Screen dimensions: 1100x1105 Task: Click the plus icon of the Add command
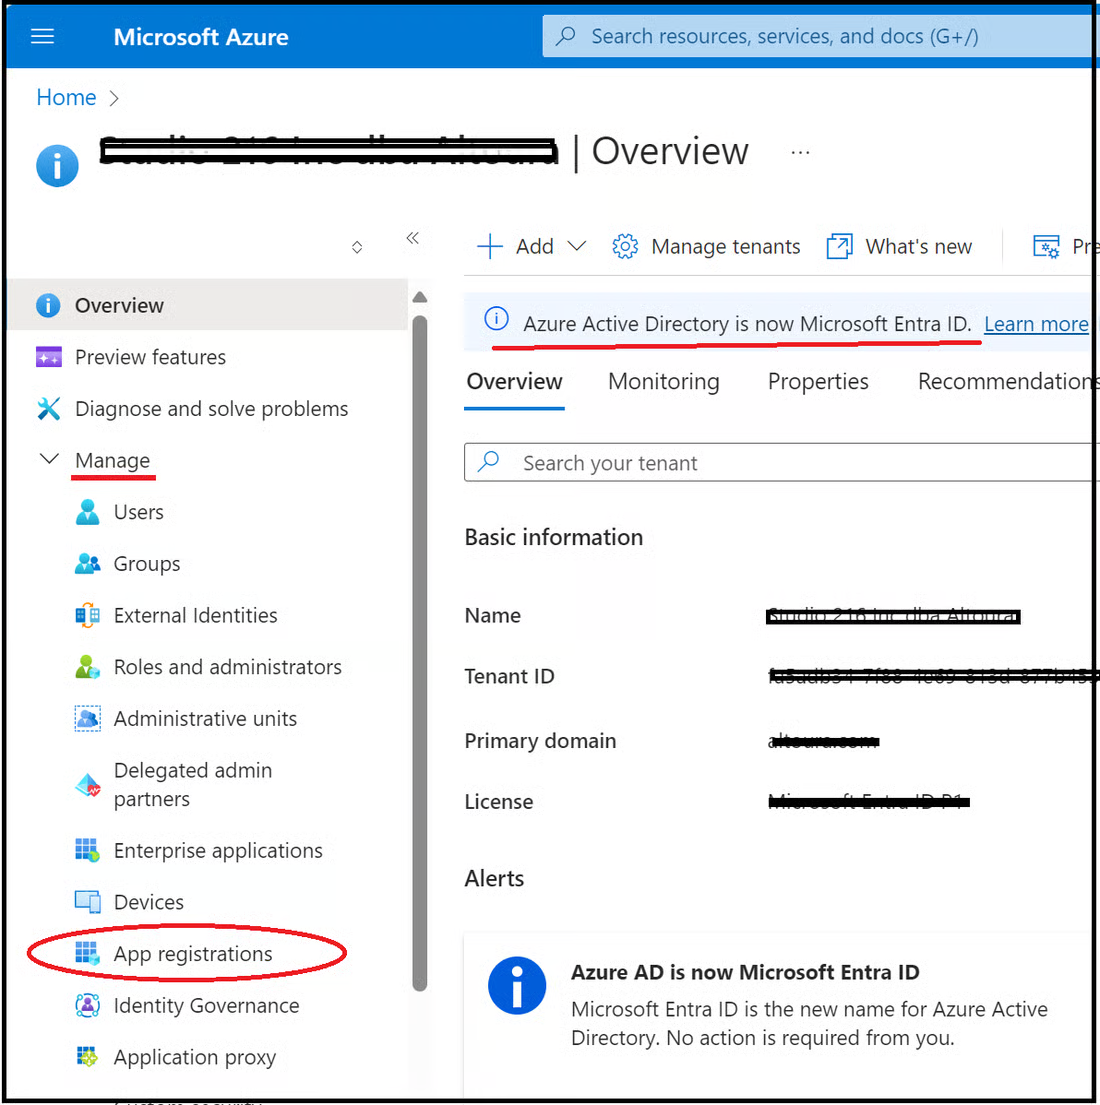tap(489, 247)
